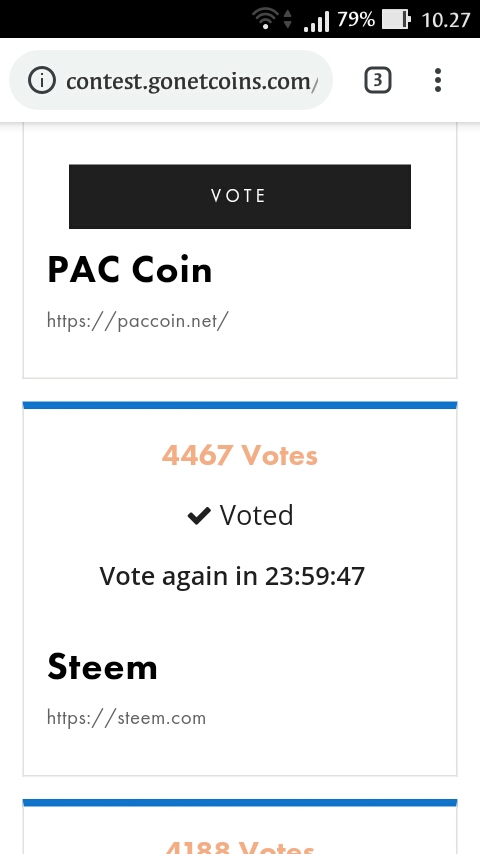Viewport: 480px width, 854px height.
Task: Tap the PAC Coin heading
Action: pos(130,270)
